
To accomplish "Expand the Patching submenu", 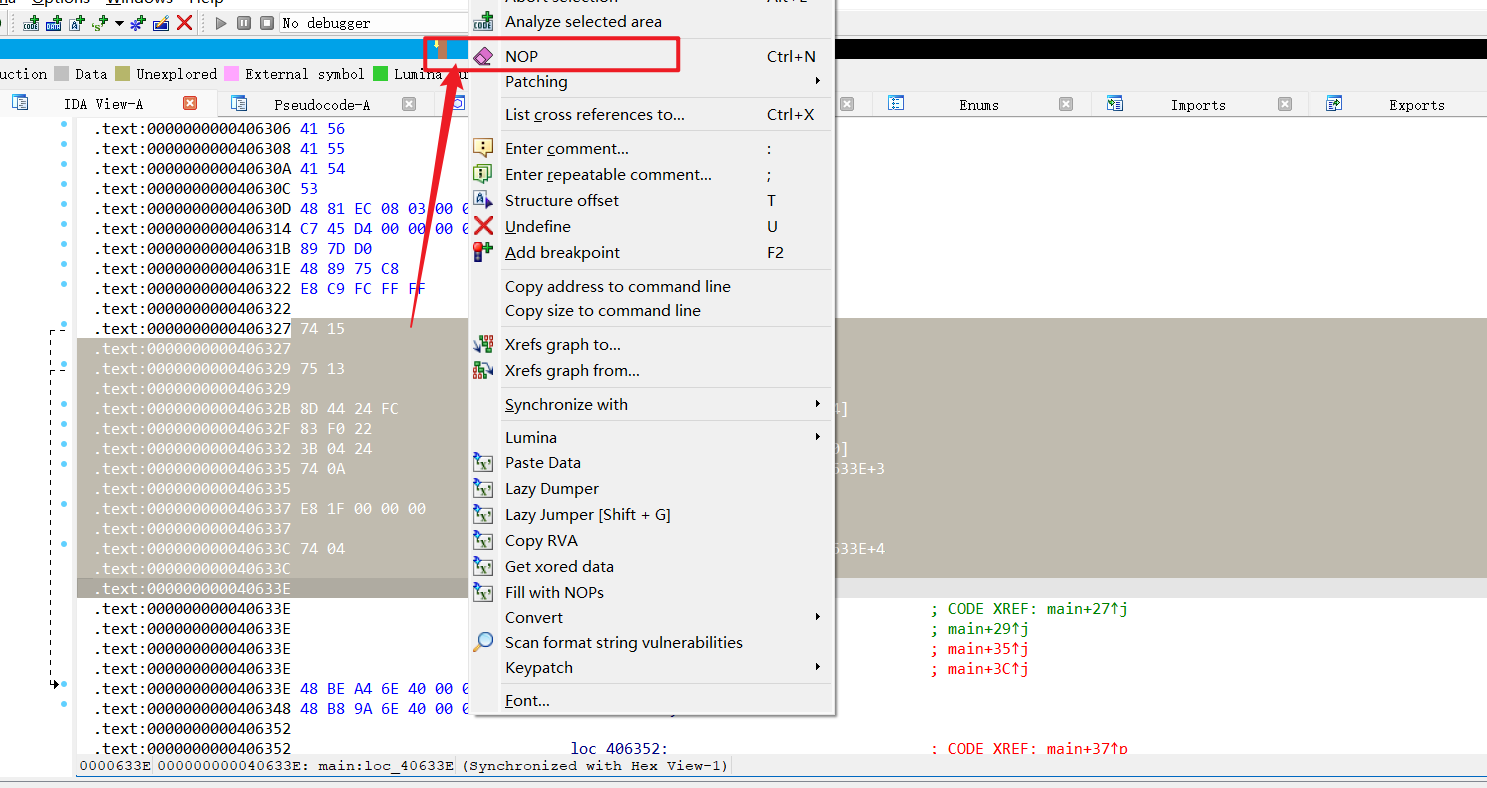I will coord(651,81).
